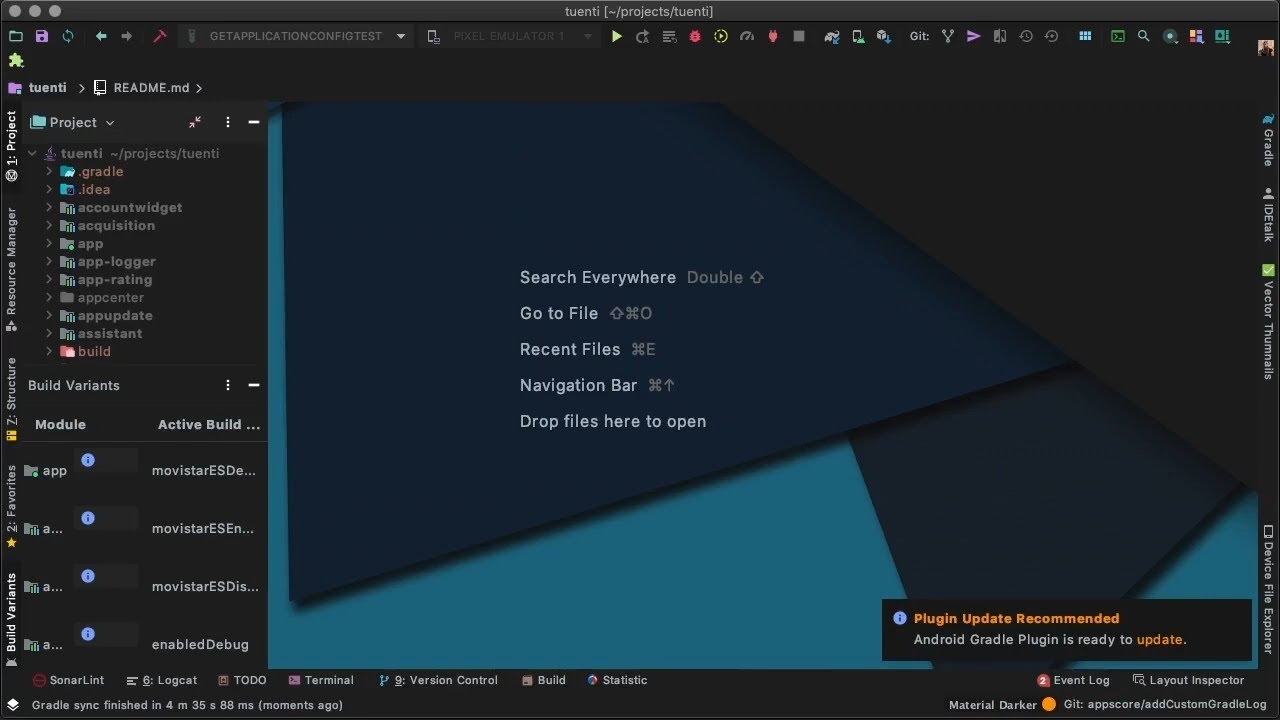Open the Z: Structure side tab
Screen dimensions: 1280x720
(11, 400)
